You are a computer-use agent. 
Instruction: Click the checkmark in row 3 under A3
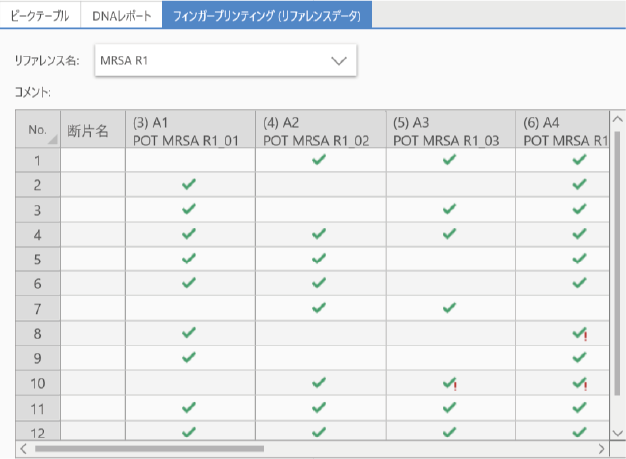pyautogui.click(x=449, y=209)
